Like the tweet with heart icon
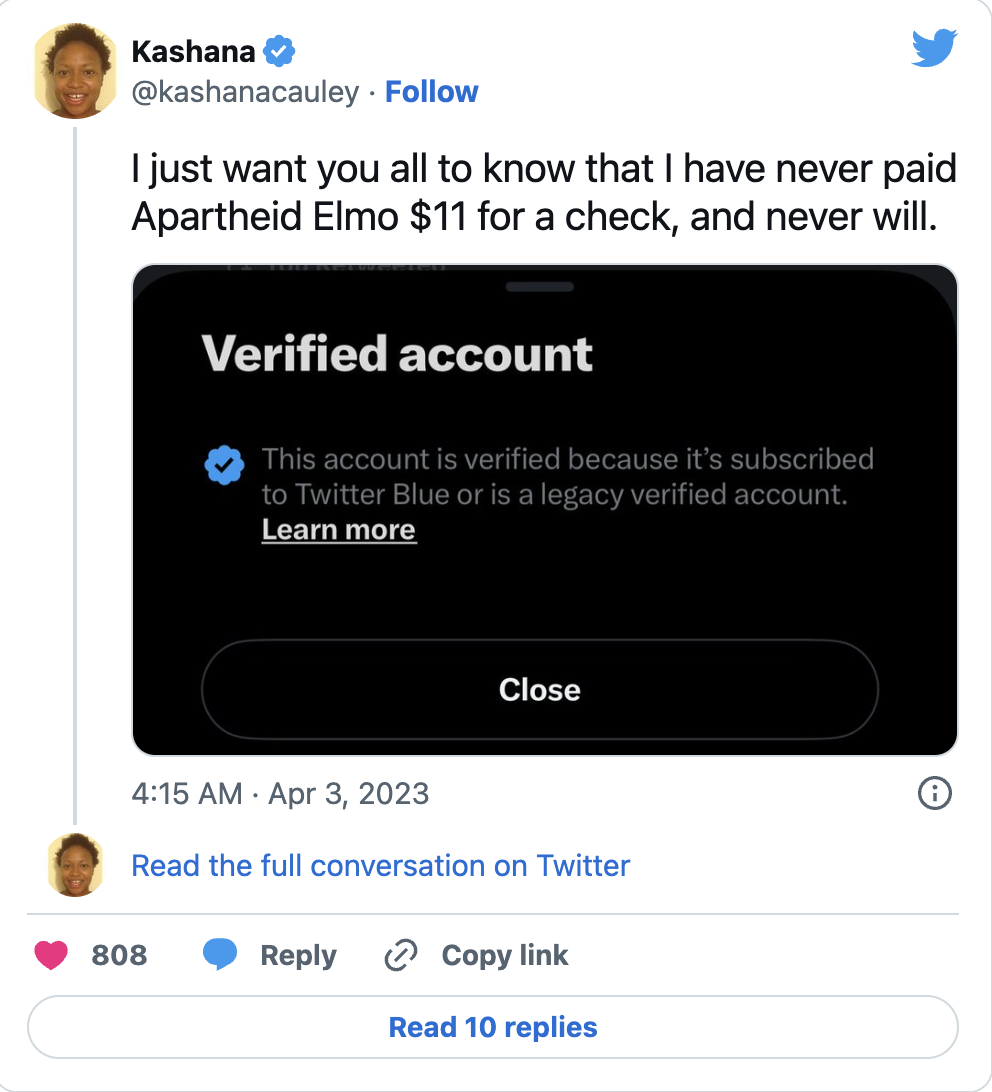 coord(51,955)
